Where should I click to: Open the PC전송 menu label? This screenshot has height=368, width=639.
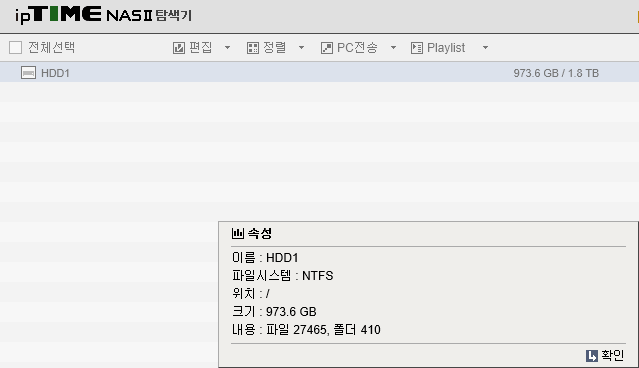click(x=357, y=48)
